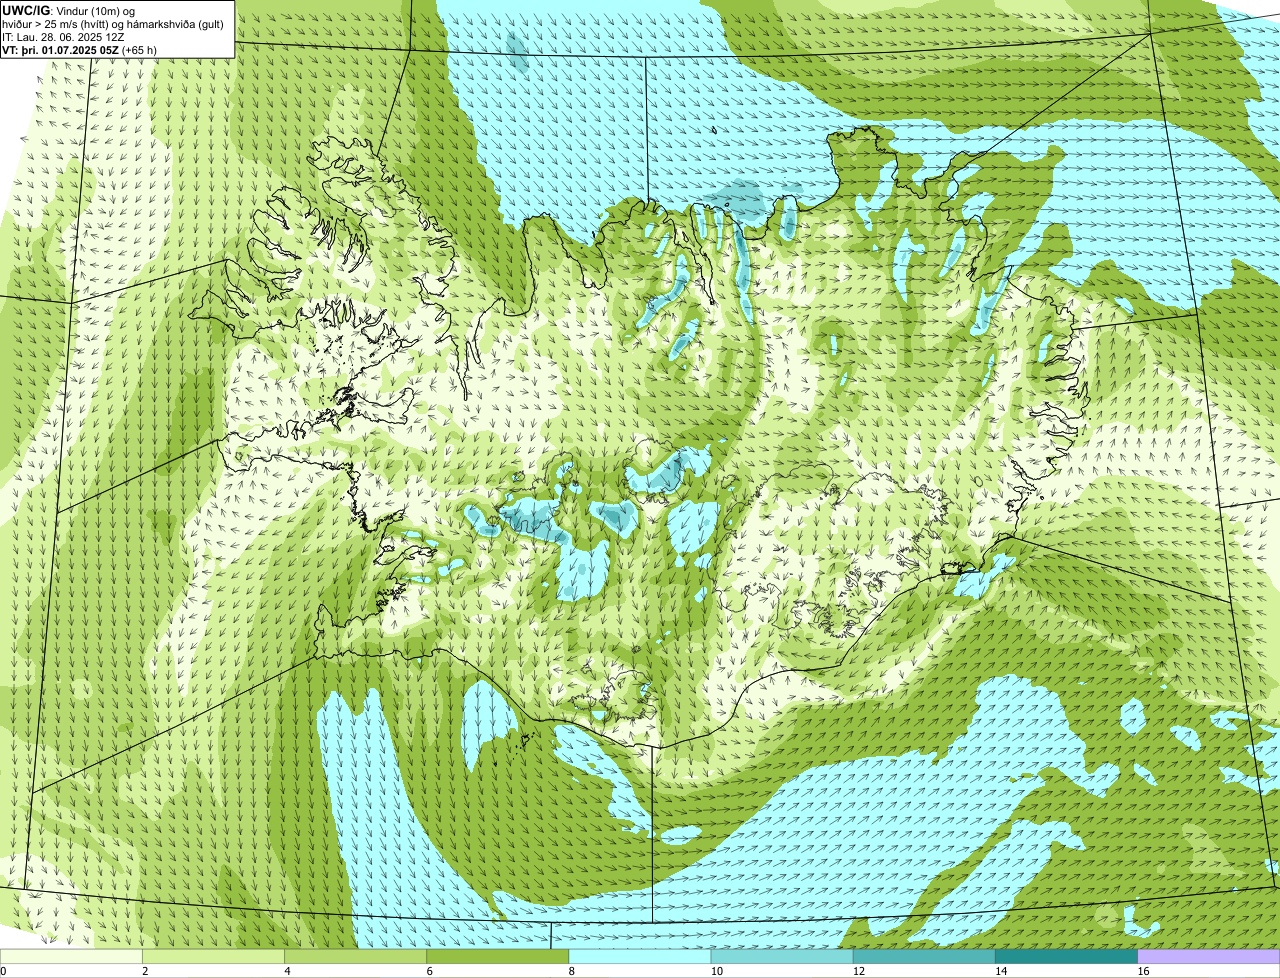1280x978 pixels.
Task: Click the purple 16+ legend swatch
Action: coord(1209,957)
